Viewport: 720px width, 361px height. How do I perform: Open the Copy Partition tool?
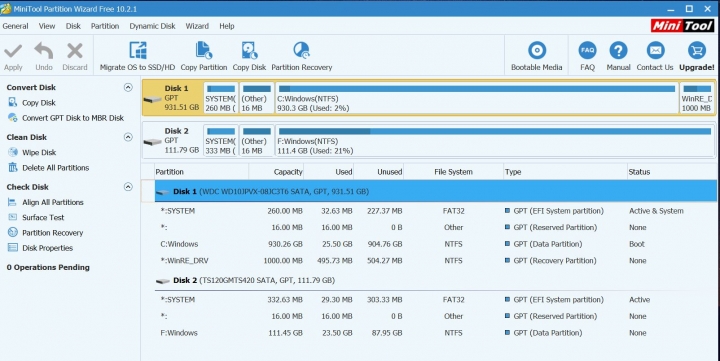pyautogui.click(x=203, y=56)
